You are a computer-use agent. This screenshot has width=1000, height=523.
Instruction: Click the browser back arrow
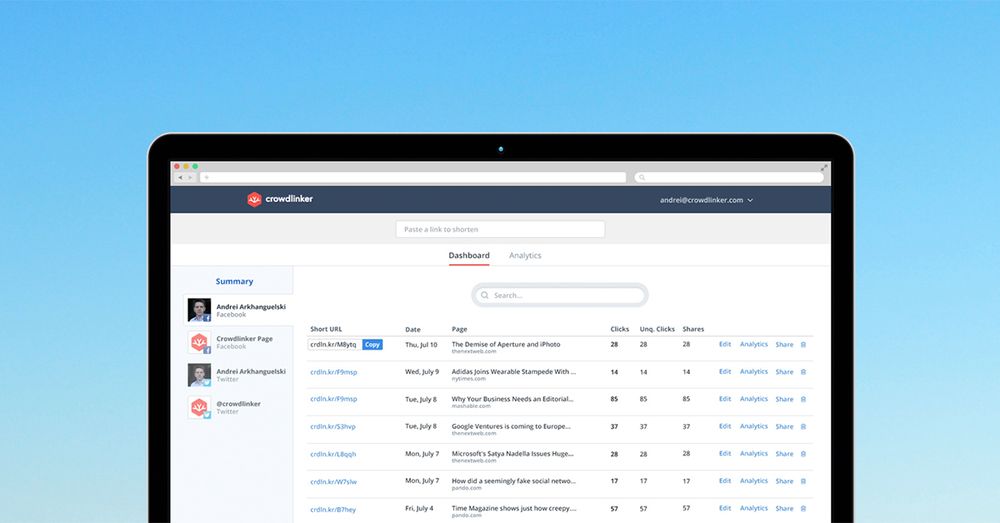pos(181,177)
